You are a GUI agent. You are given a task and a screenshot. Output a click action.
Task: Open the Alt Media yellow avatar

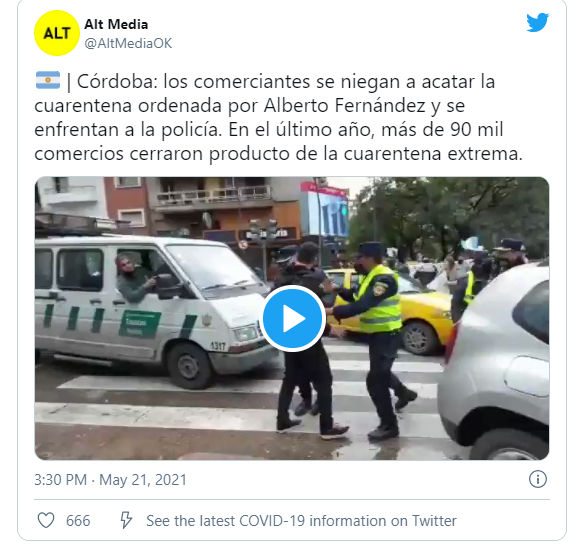click(56, 33)
